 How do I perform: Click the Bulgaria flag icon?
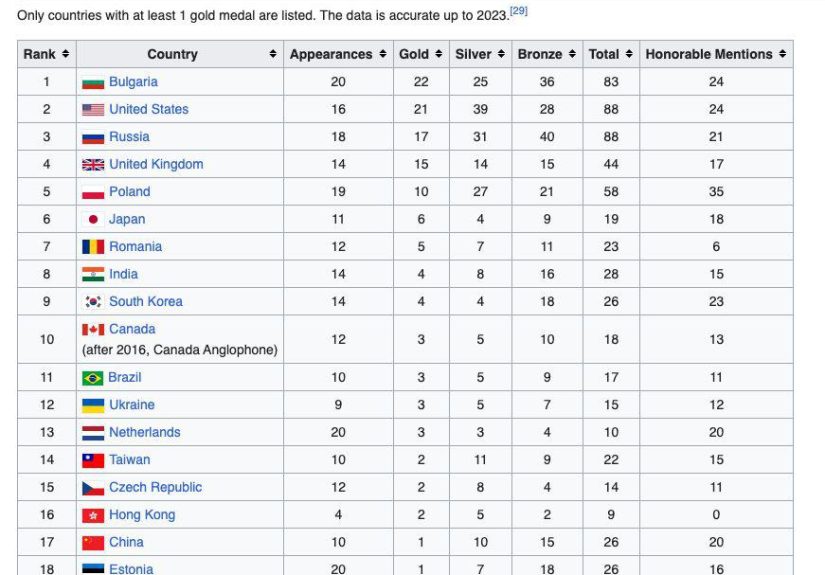[x=93, y=82]
